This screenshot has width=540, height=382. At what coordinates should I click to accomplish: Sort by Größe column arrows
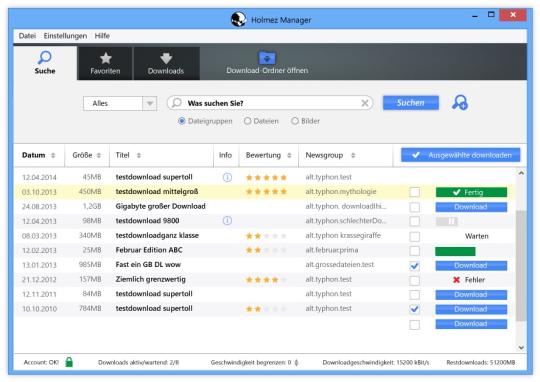99,155
